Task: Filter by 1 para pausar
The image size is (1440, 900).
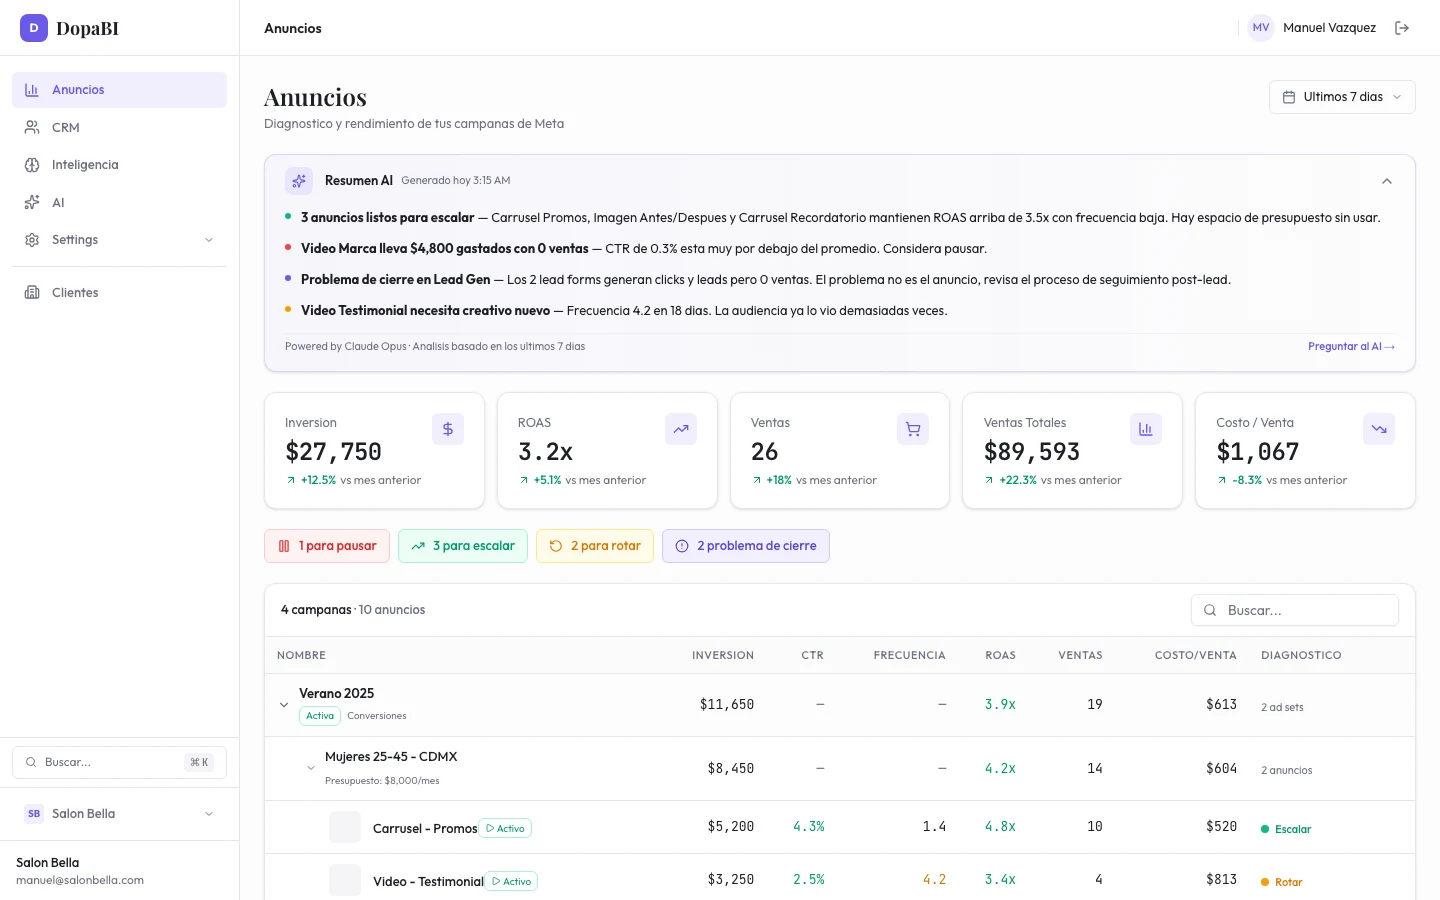Action: (x=327, y=546)
